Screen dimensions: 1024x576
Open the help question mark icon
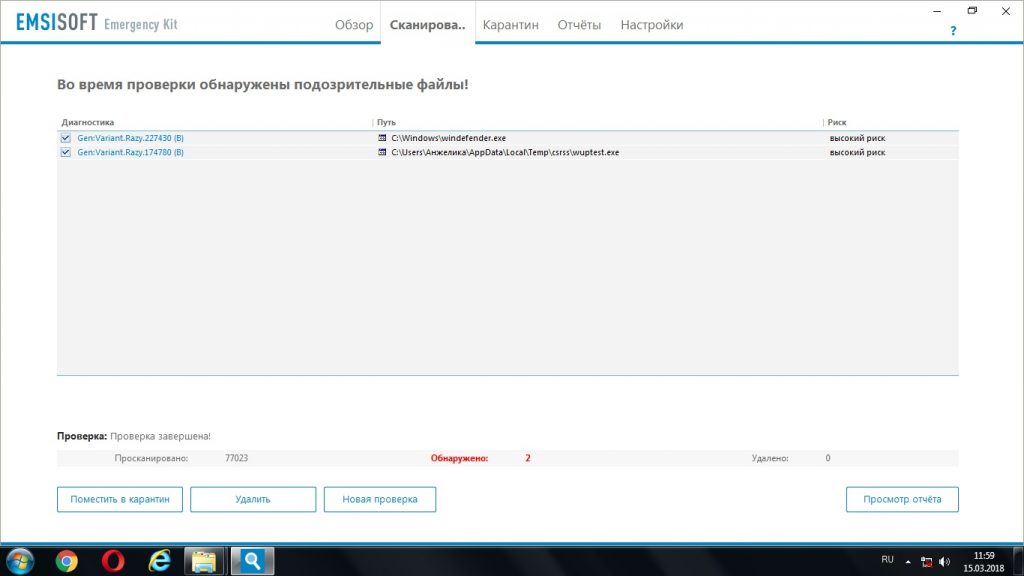[953, 31]
